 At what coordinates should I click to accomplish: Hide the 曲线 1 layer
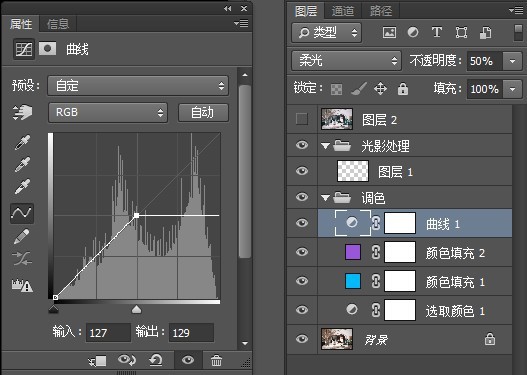(x=302, y=222)
